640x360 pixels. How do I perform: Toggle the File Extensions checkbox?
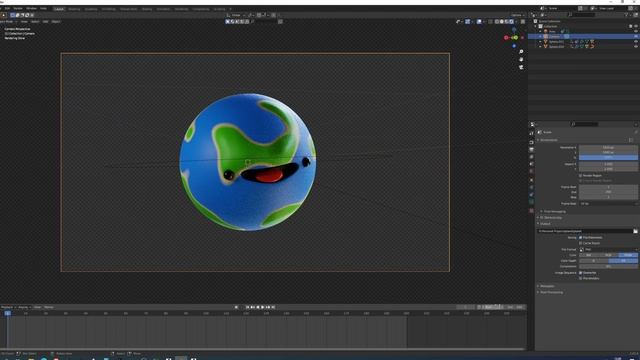pos(580,238)
